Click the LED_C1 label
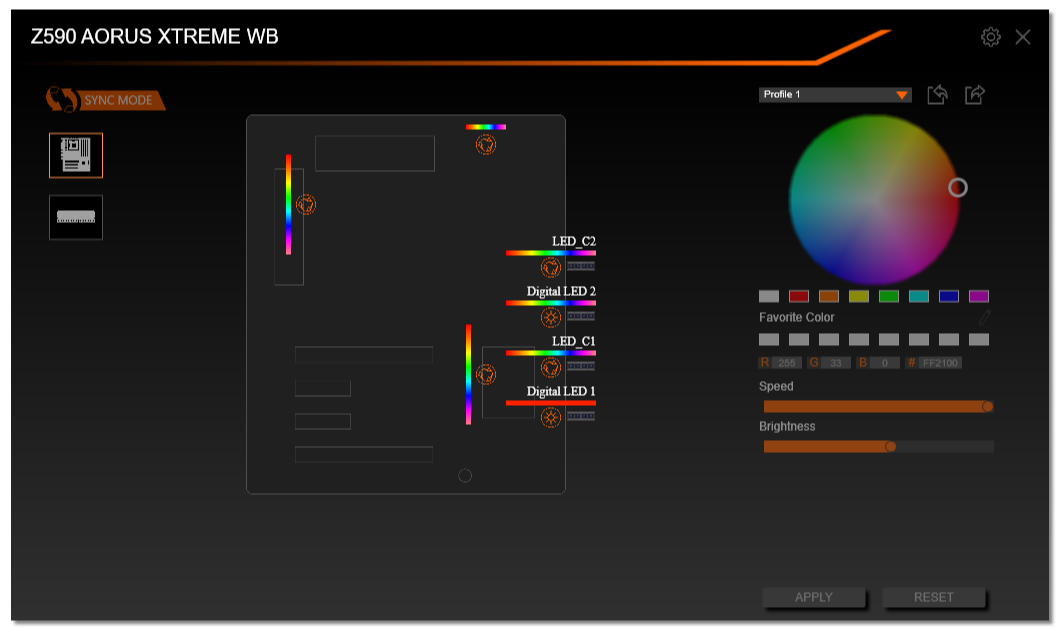Viewport: 1060px width, 630px height. coord(573,341)
